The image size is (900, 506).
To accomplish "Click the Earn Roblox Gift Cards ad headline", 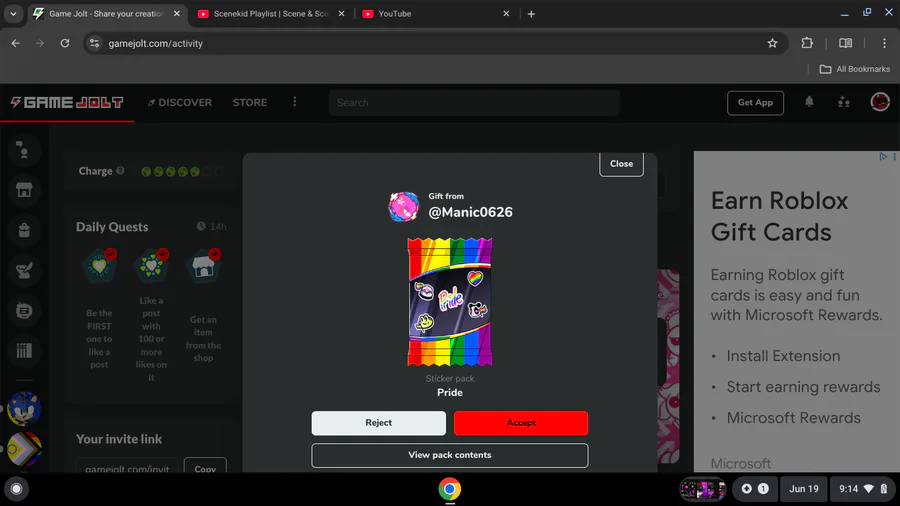I will (779, 216).
